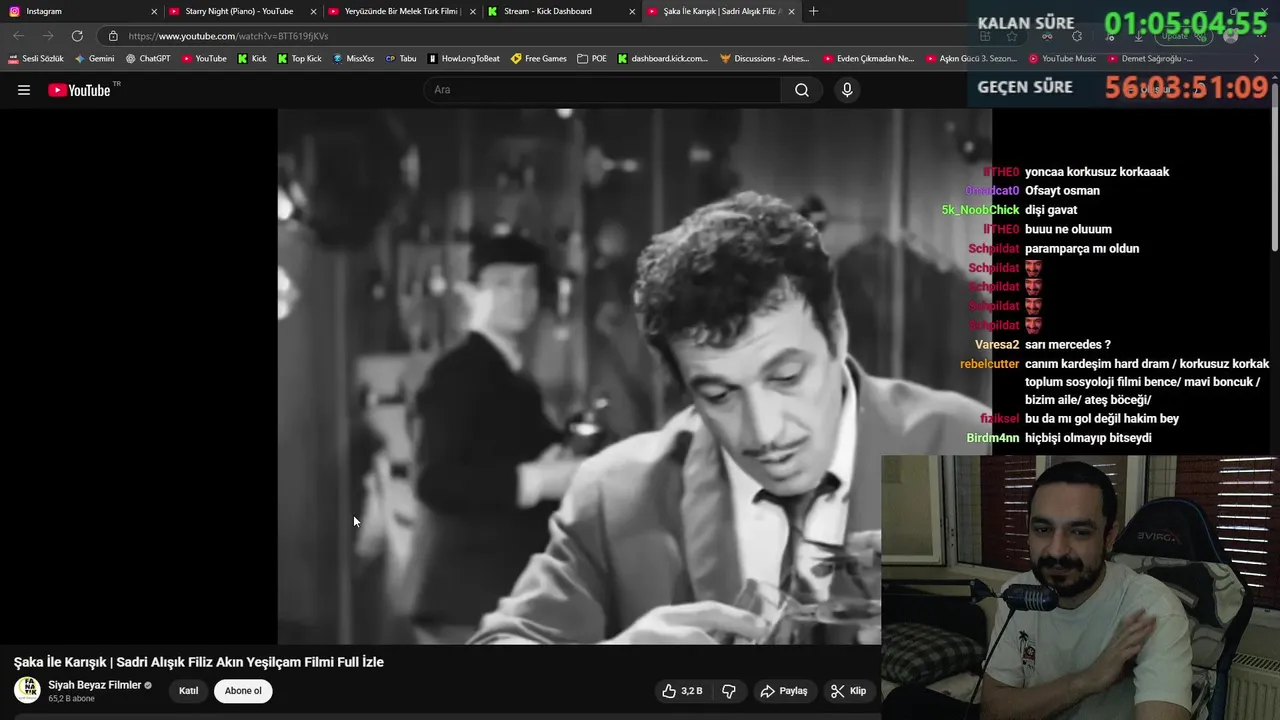Create a clip with the Klip button
The width and height of the screenshot is (1280, 720).
pos(848,691)
